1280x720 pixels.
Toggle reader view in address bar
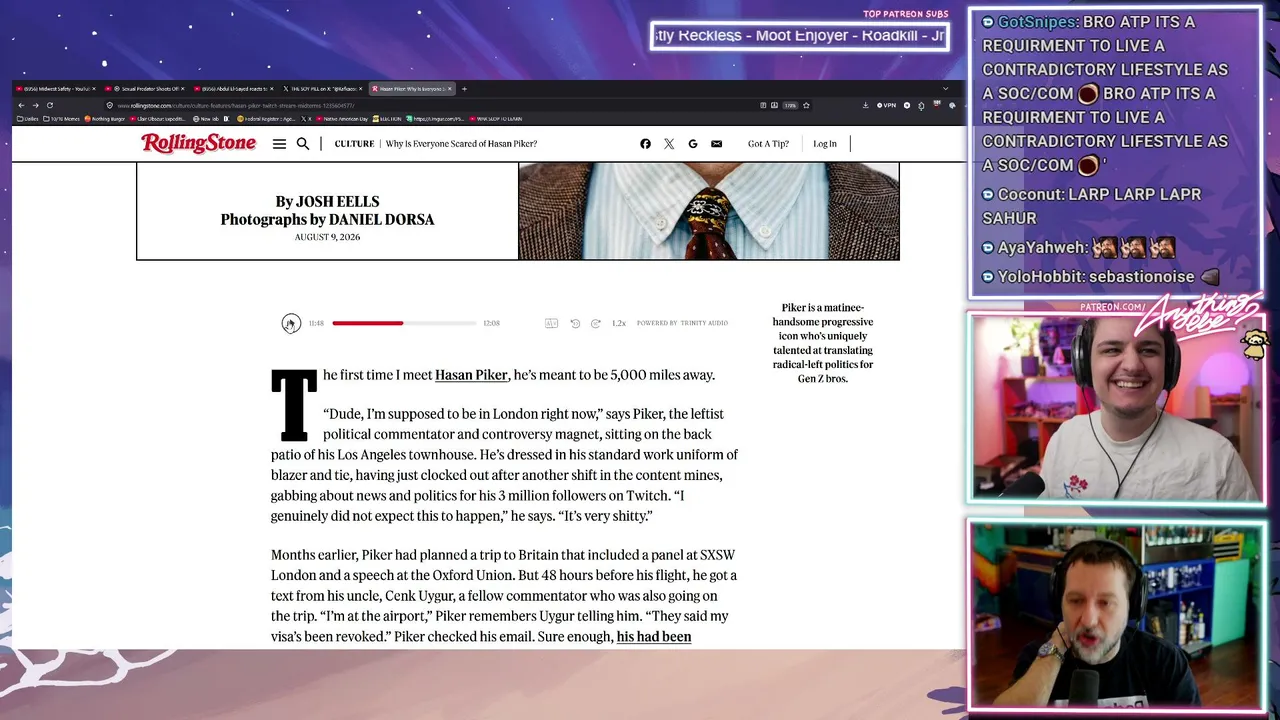pos(763,105)
